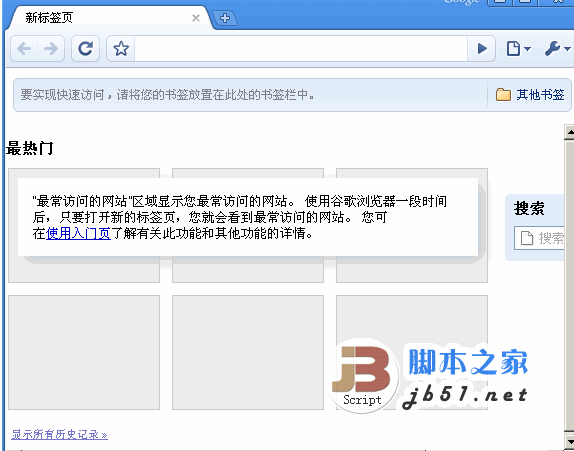Go forward with the forward arrow button

(51, 48)
